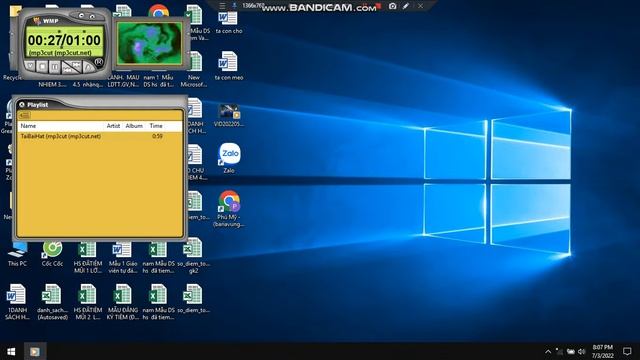Sort the playlist by Album column
Image resolution: width=640 pixels, height=360 pixels.
click(x=134, y=126)
